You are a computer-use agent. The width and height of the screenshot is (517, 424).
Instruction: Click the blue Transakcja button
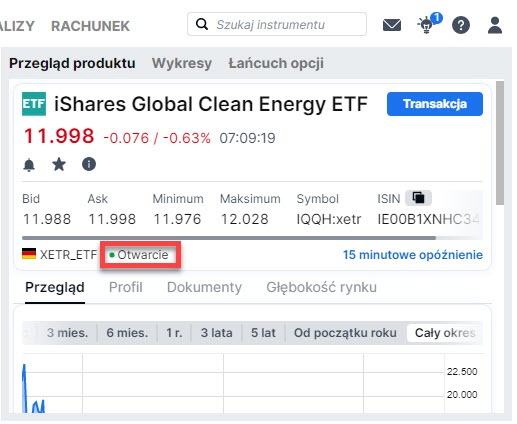[x=435, y=104]
